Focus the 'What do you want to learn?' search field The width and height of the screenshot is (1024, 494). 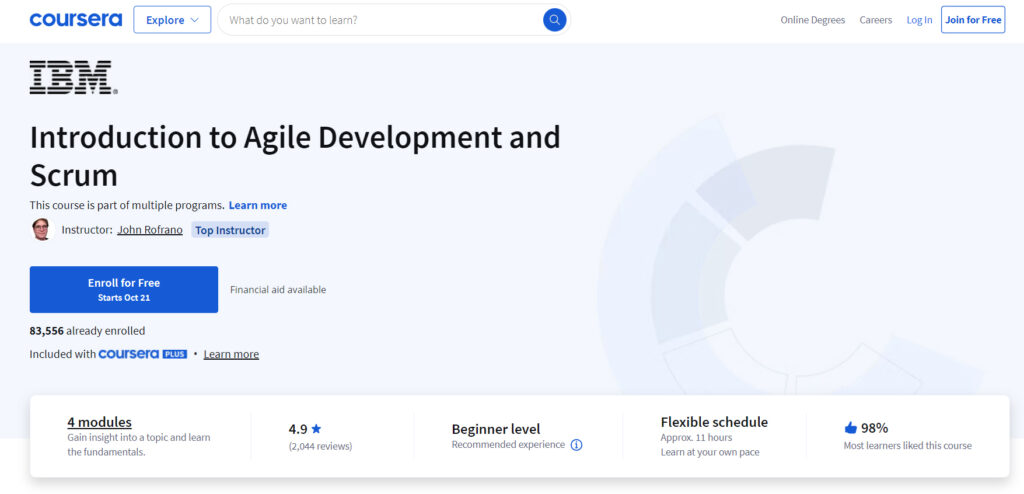point(380,20)
